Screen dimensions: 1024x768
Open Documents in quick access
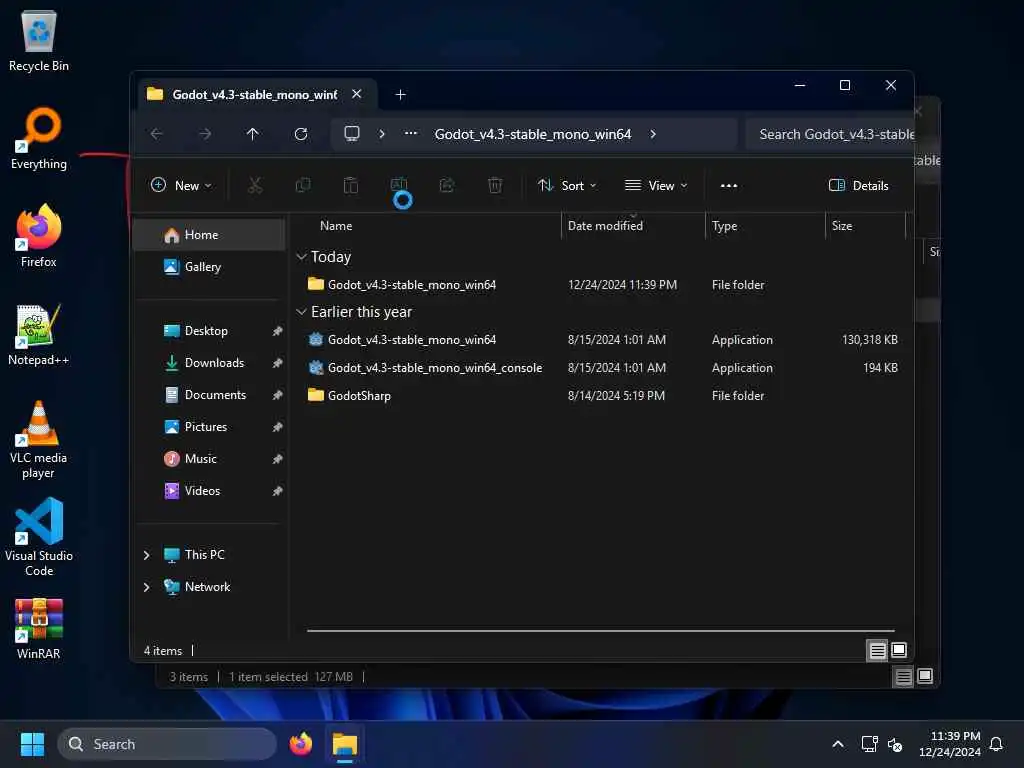click(x=209, y=395)
